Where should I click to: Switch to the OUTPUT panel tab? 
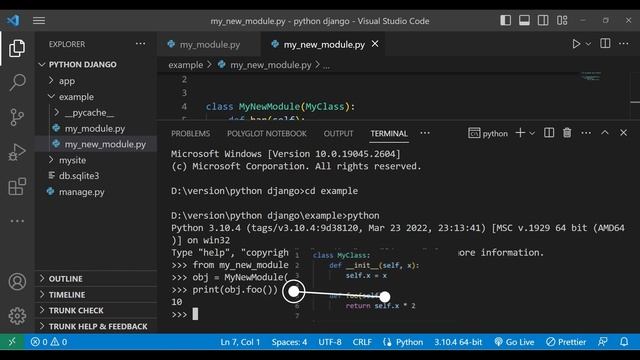[x=338, y=133]
